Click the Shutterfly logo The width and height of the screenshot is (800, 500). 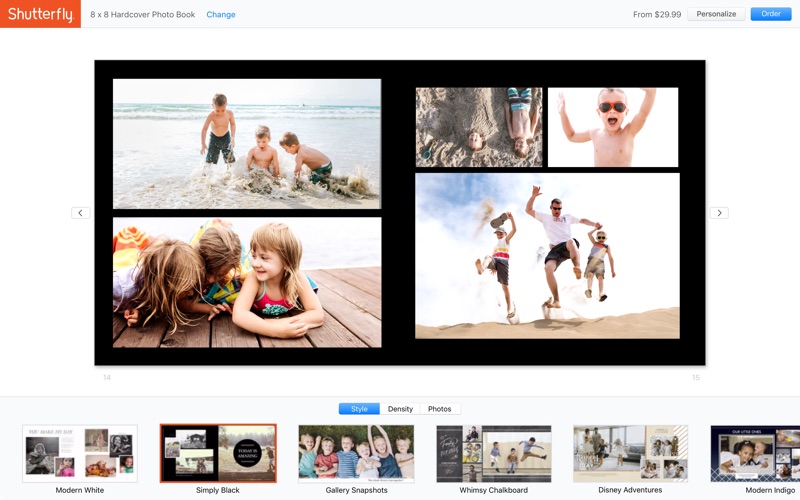(x=40, y=14)
